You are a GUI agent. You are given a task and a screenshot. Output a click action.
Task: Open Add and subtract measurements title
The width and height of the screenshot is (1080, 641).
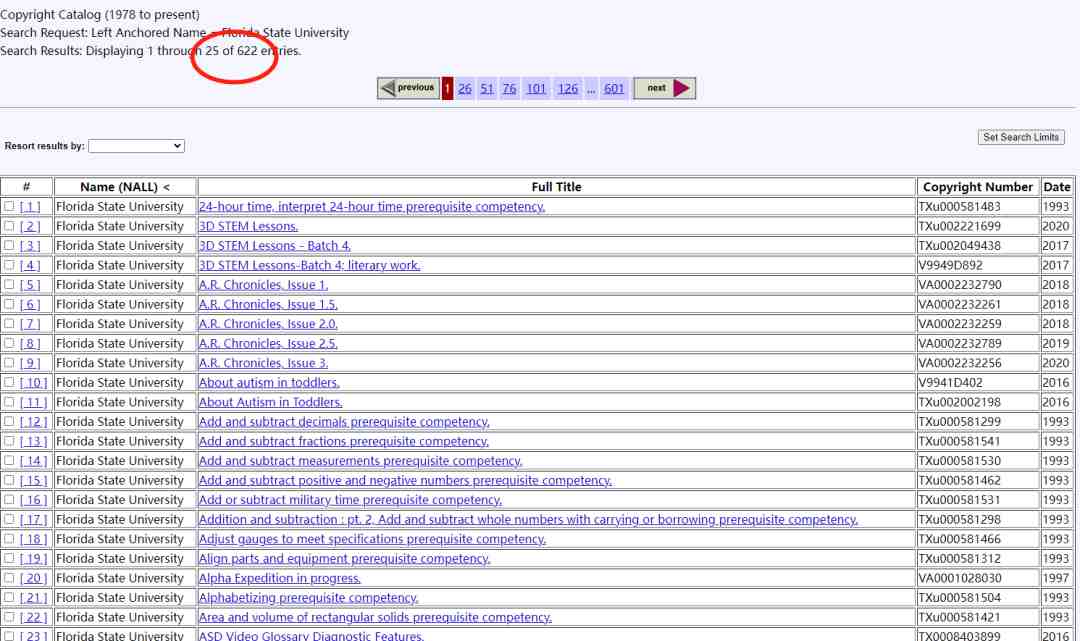point(360,461)
